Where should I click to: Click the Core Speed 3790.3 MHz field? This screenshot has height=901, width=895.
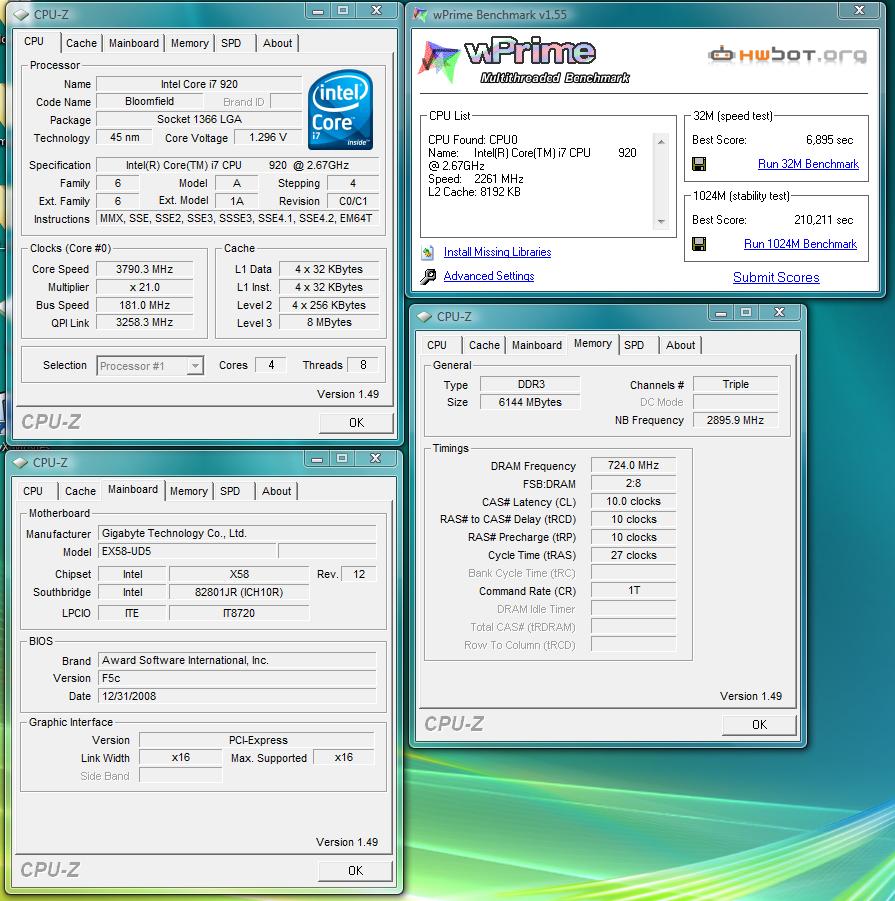click(x=144, y=269)
